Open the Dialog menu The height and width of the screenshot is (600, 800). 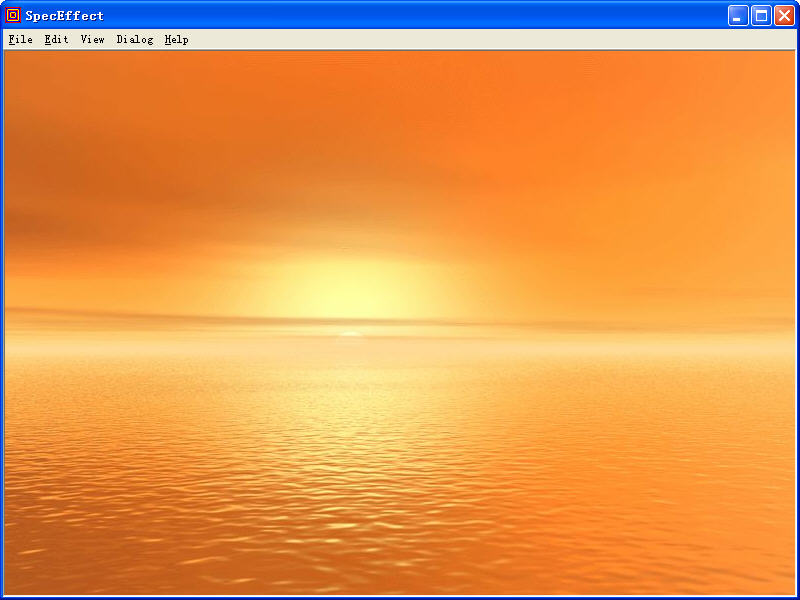[x=135, y=40]
